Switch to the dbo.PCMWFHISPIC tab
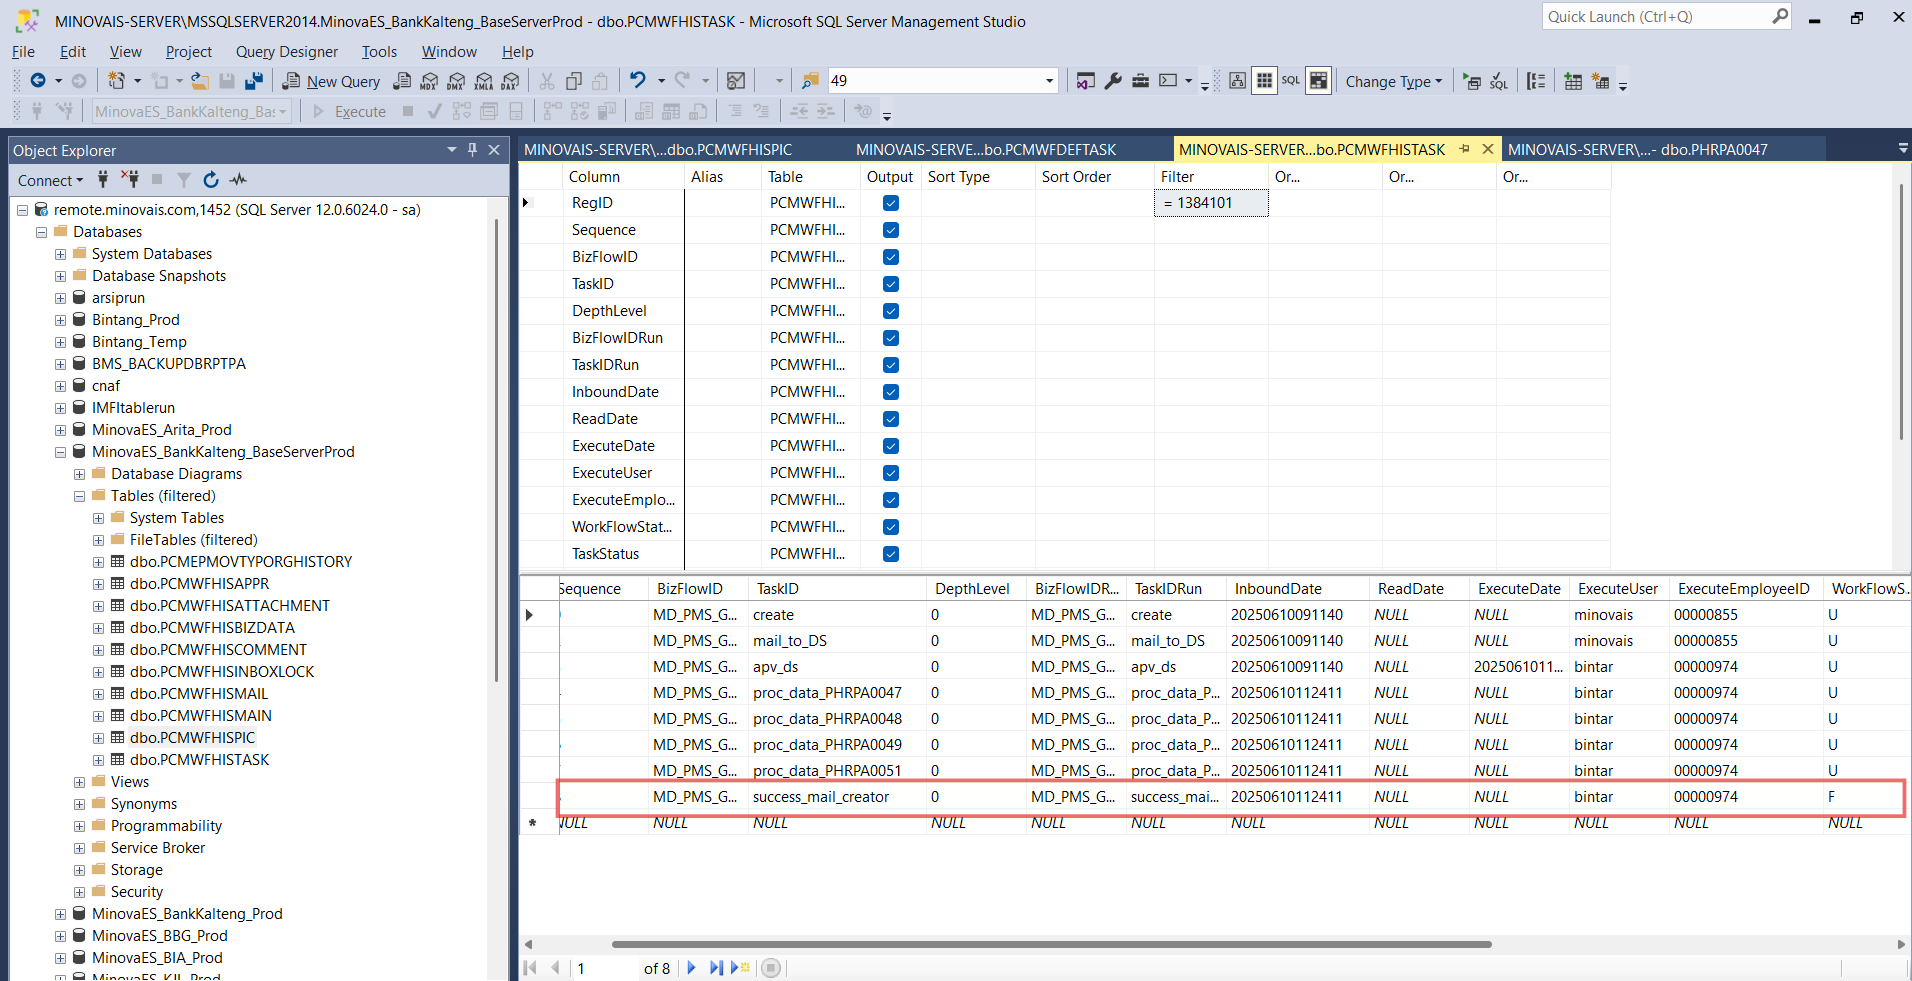This screenshot has height=981, width=1912. pyautogui.click(x=658, y=149)
